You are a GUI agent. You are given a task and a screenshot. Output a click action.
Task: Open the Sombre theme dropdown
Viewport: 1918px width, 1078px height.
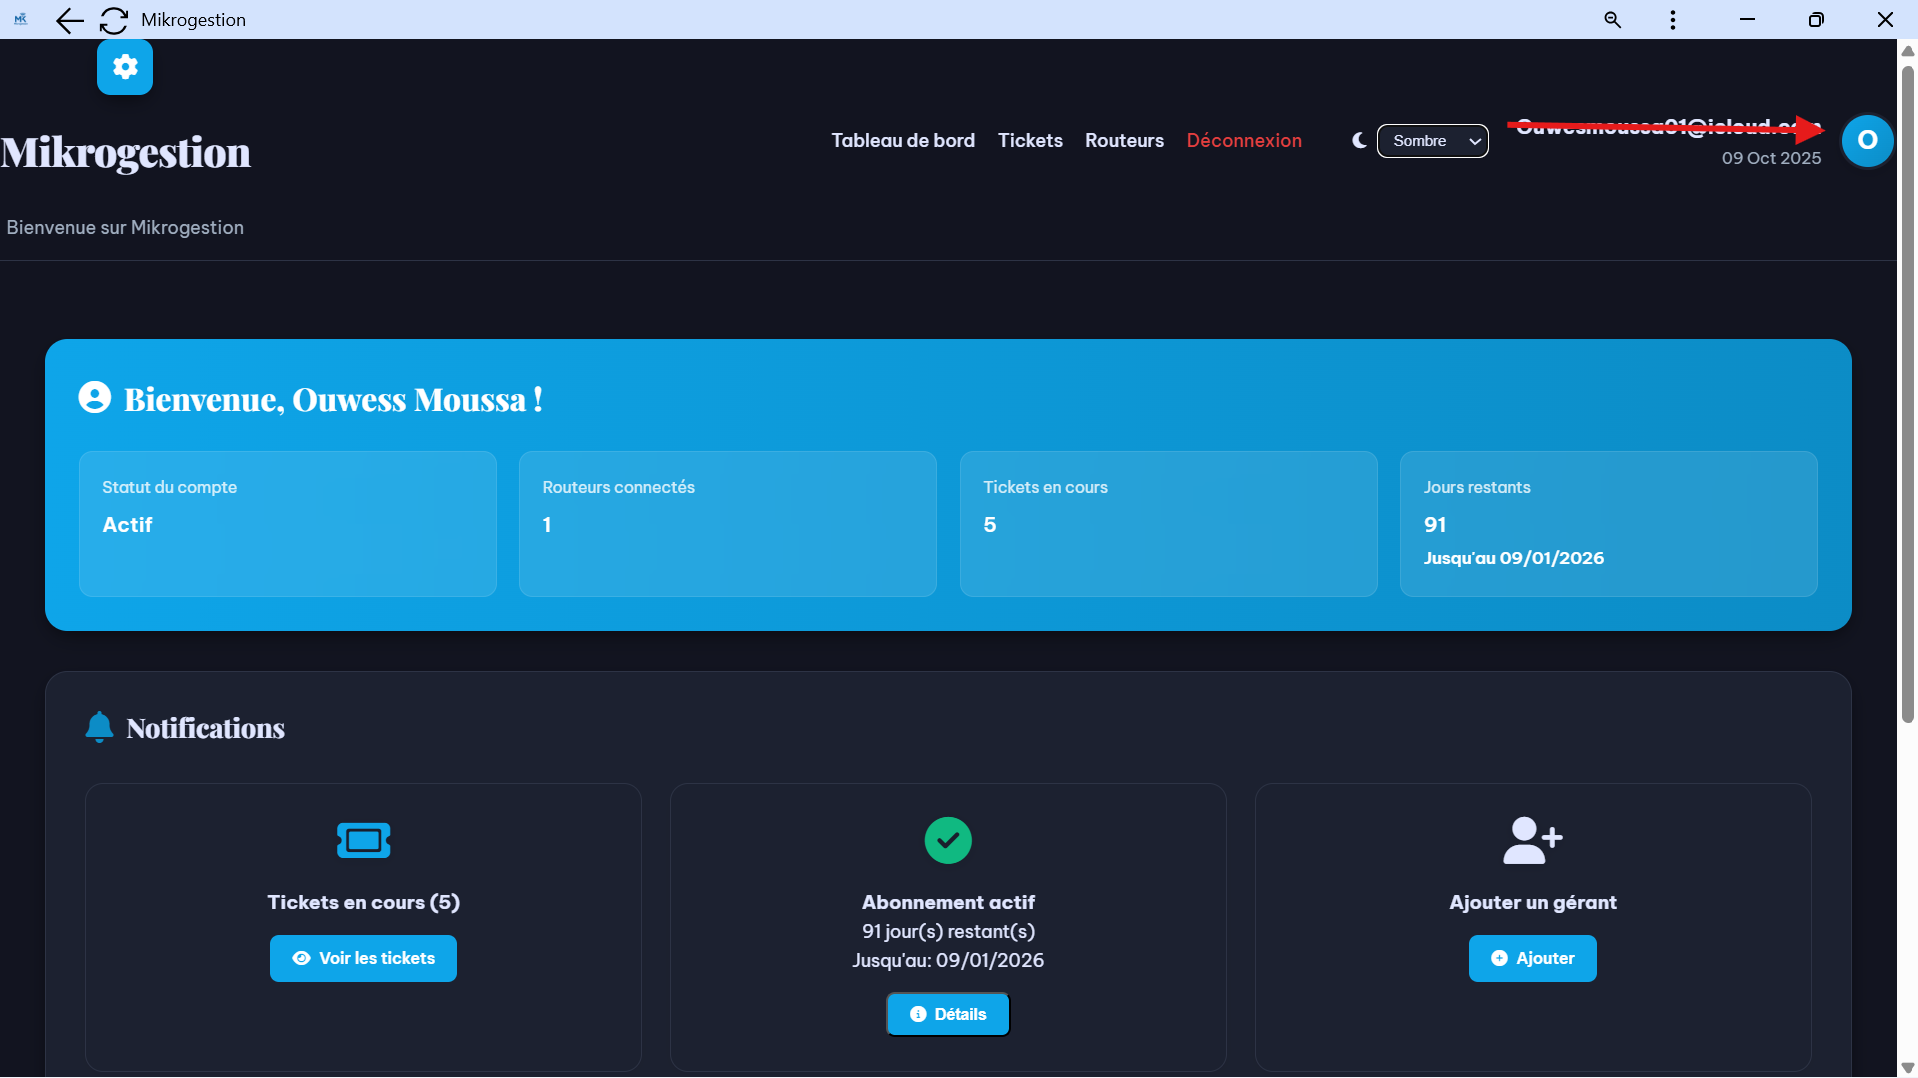(1432, 140)
